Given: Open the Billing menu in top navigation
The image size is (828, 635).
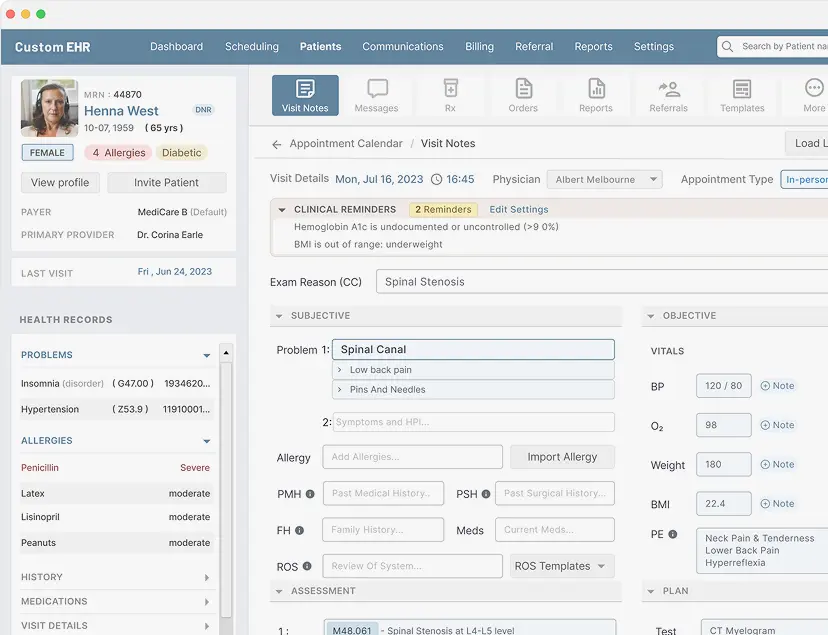Looking at the screenshot, I should [x=479, y=46].
